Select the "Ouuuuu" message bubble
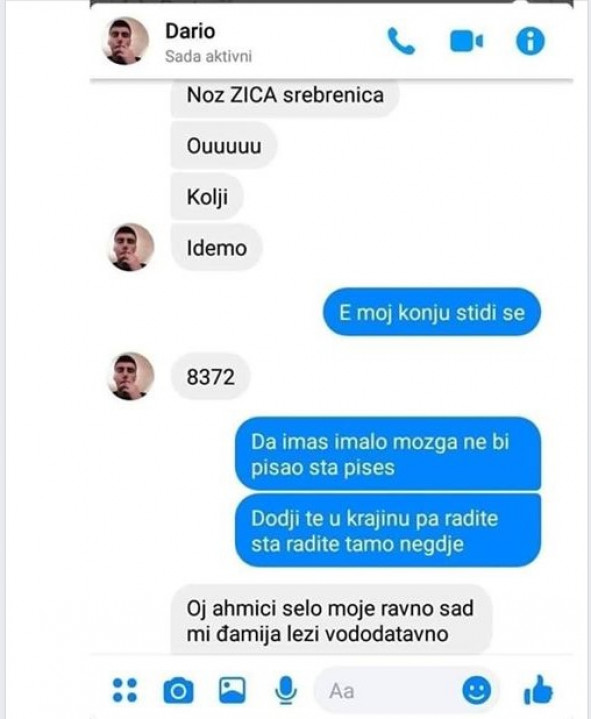Image resolution: width=591 pixels, height=719 pixels. (224, 146)
